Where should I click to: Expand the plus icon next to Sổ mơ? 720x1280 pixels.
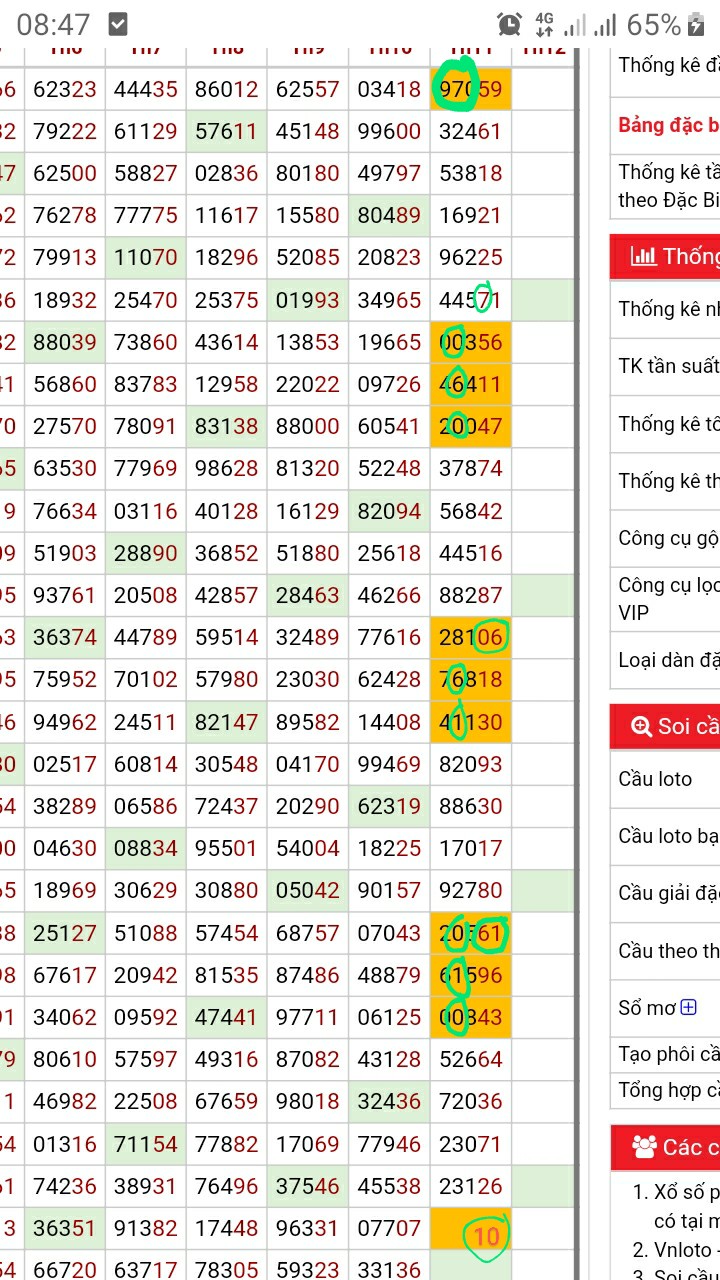[x=688, y=1007]
